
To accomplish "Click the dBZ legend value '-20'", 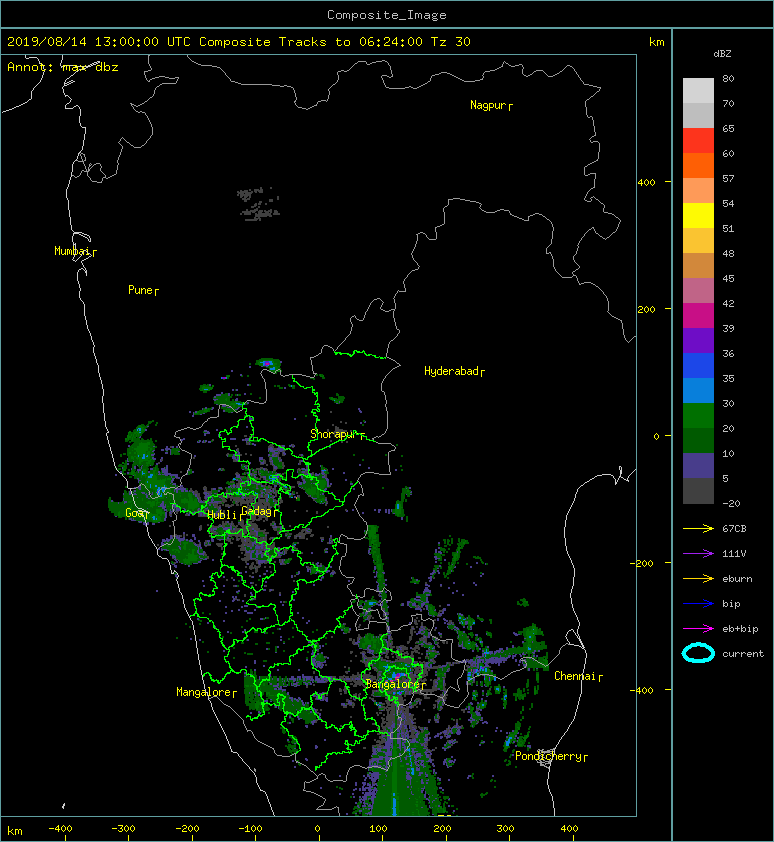I will click(x=732, y=504).
